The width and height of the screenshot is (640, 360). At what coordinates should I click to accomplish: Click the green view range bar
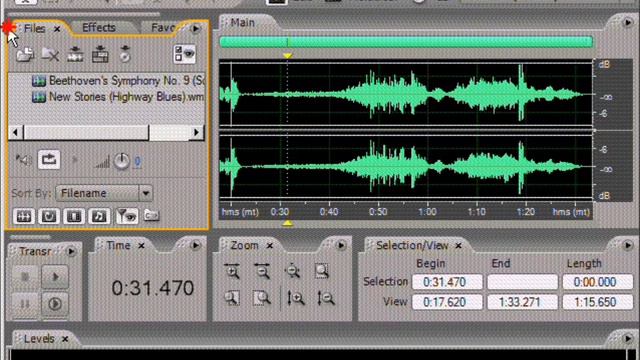coord(406,42)
